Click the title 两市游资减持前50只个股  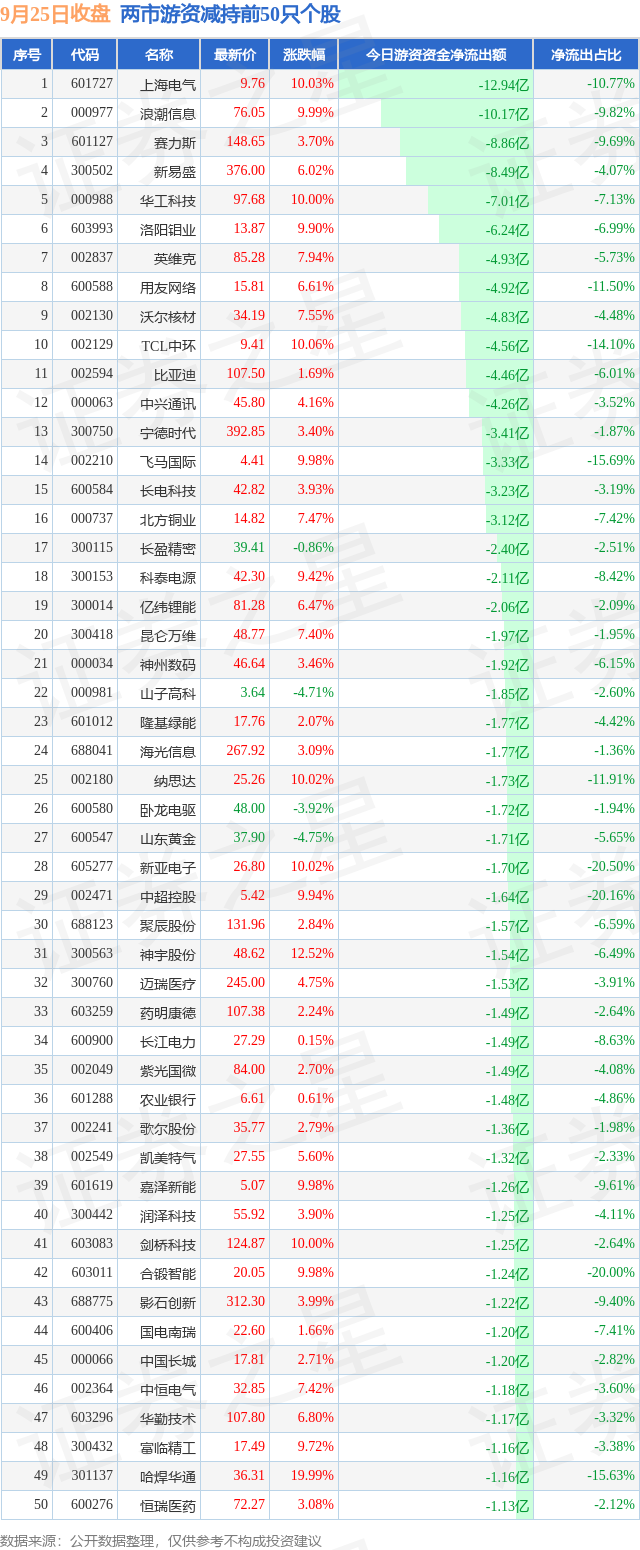[230, 14]
